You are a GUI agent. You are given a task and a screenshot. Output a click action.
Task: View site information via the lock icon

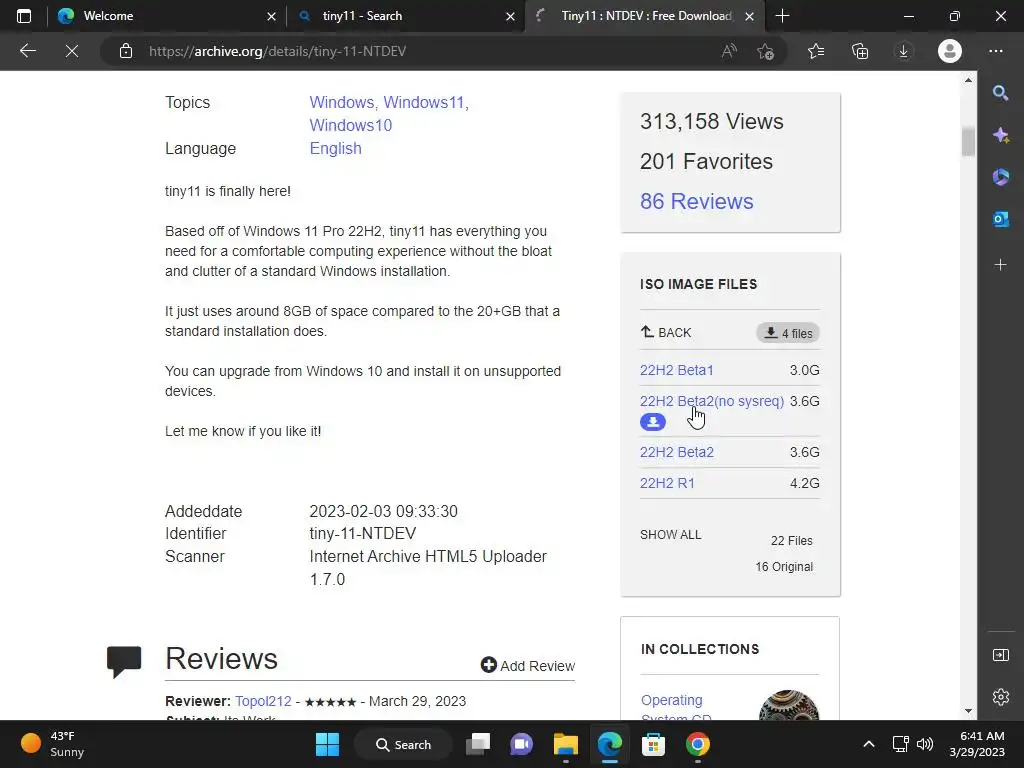coord(126,51)
